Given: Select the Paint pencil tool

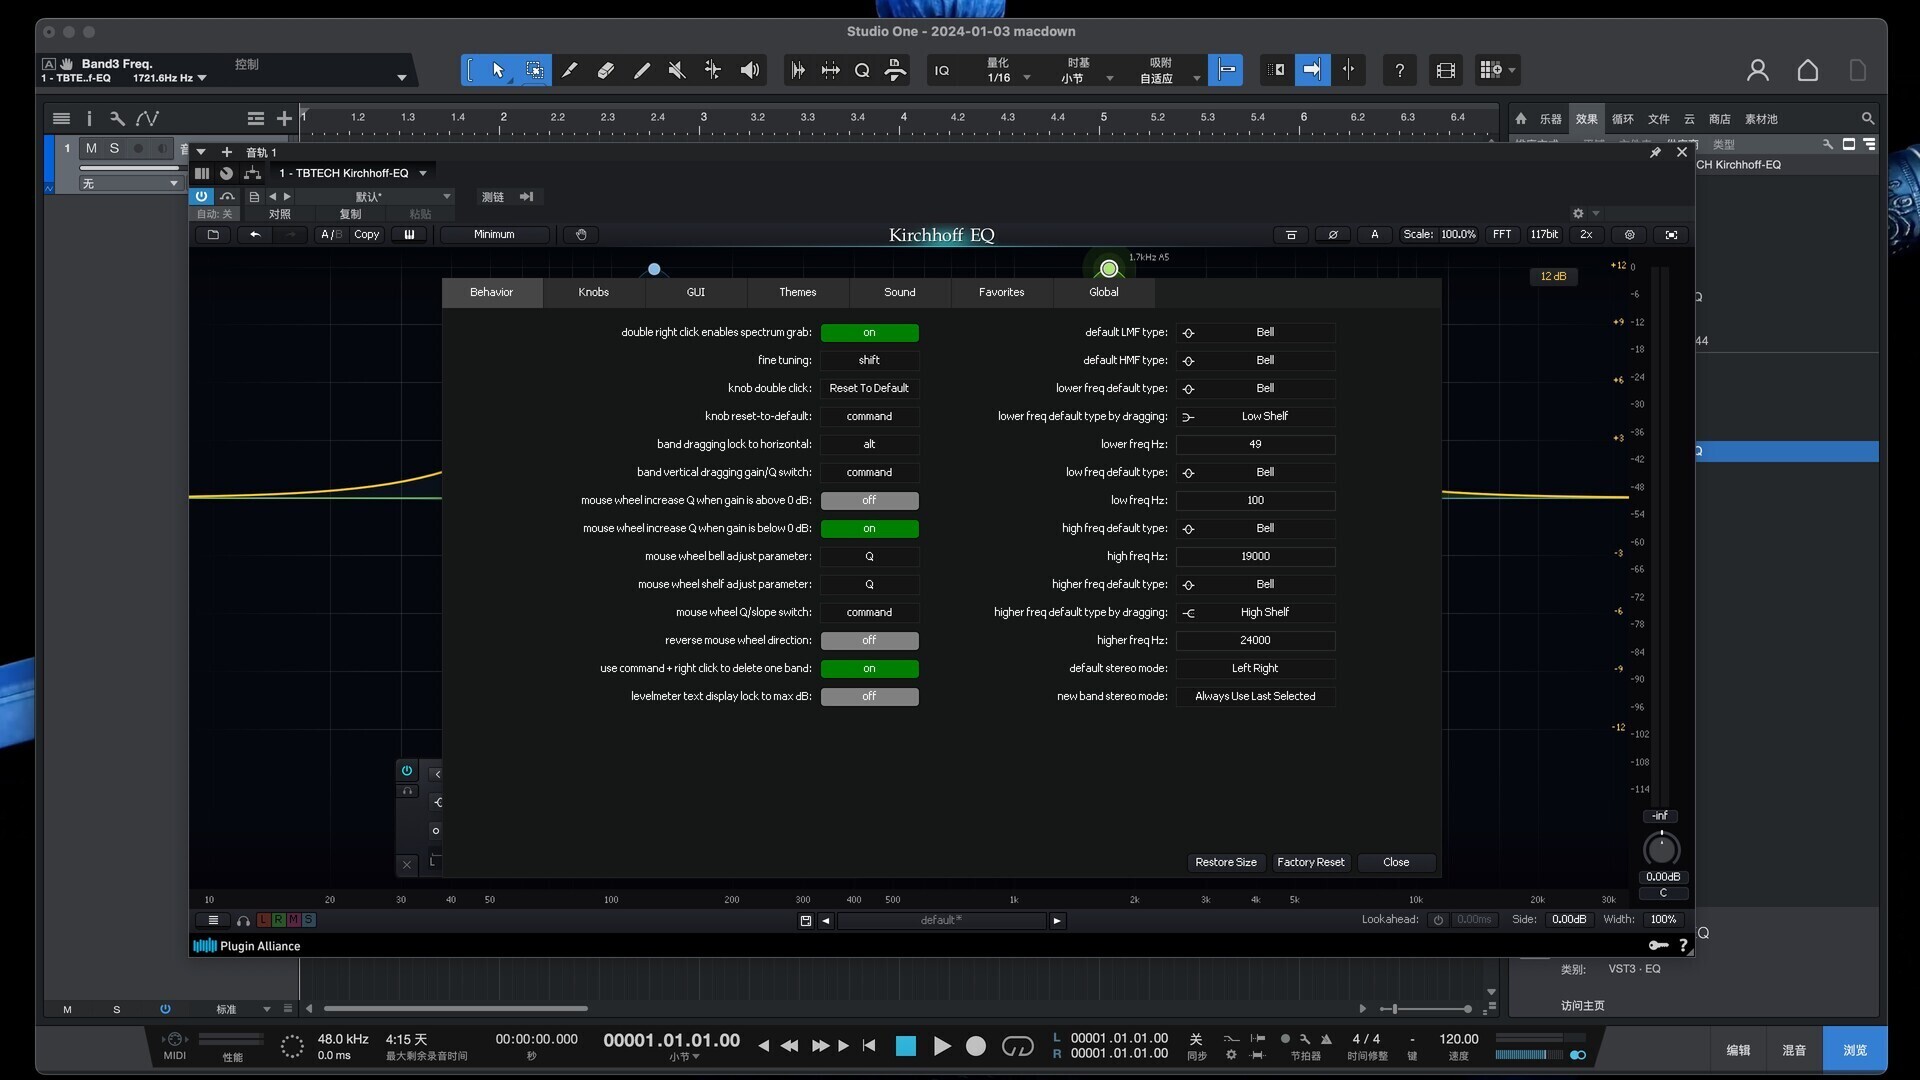Looking at the screenshot, I should point(642,70).
